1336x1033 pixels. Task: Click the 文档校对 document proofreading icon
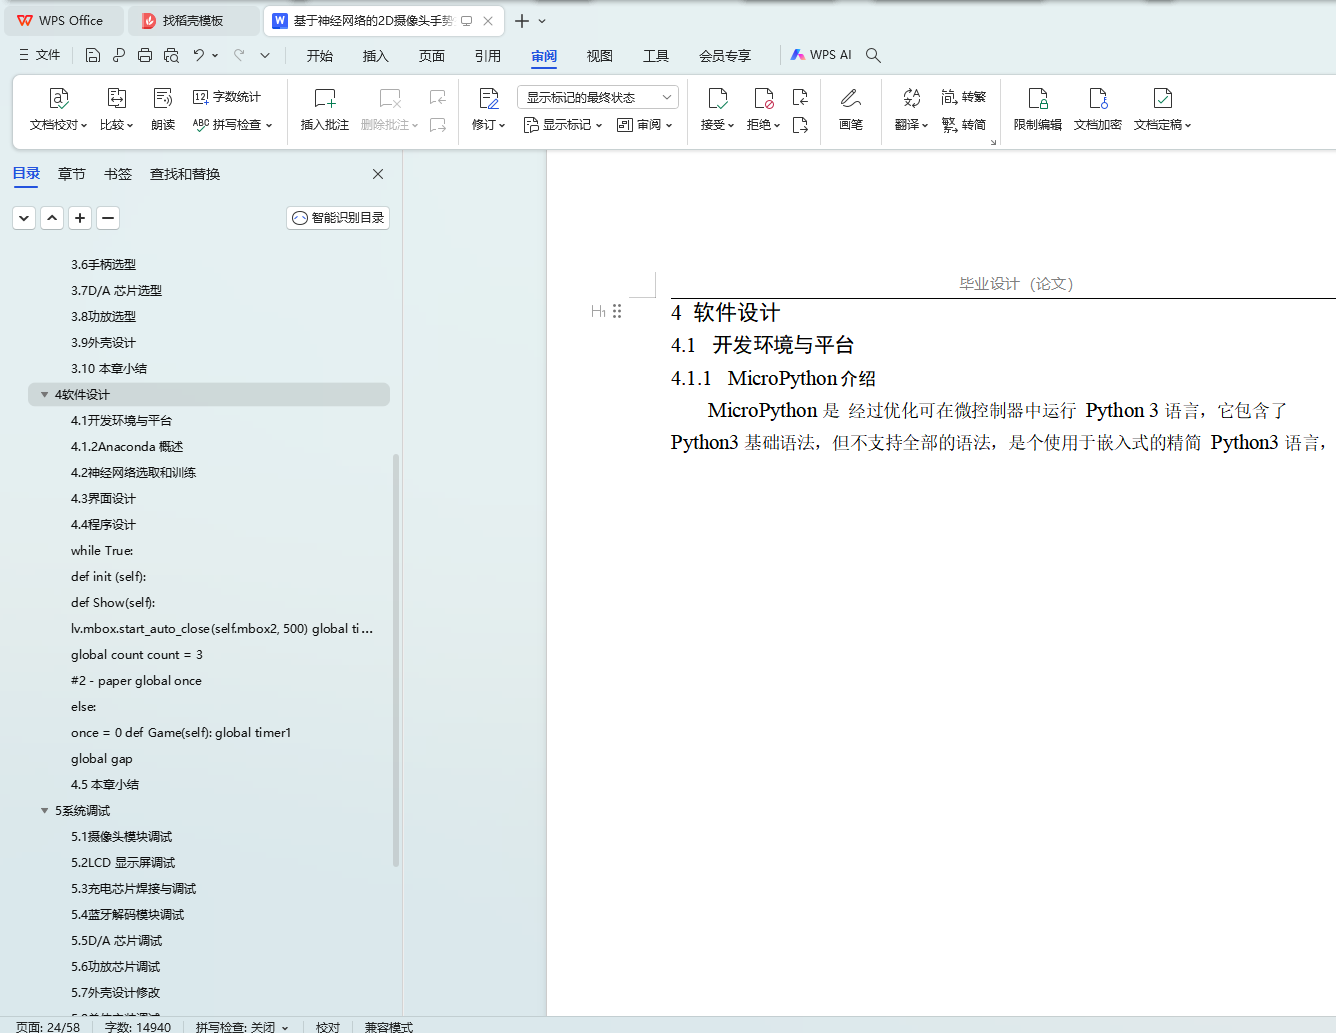(59, 98)
